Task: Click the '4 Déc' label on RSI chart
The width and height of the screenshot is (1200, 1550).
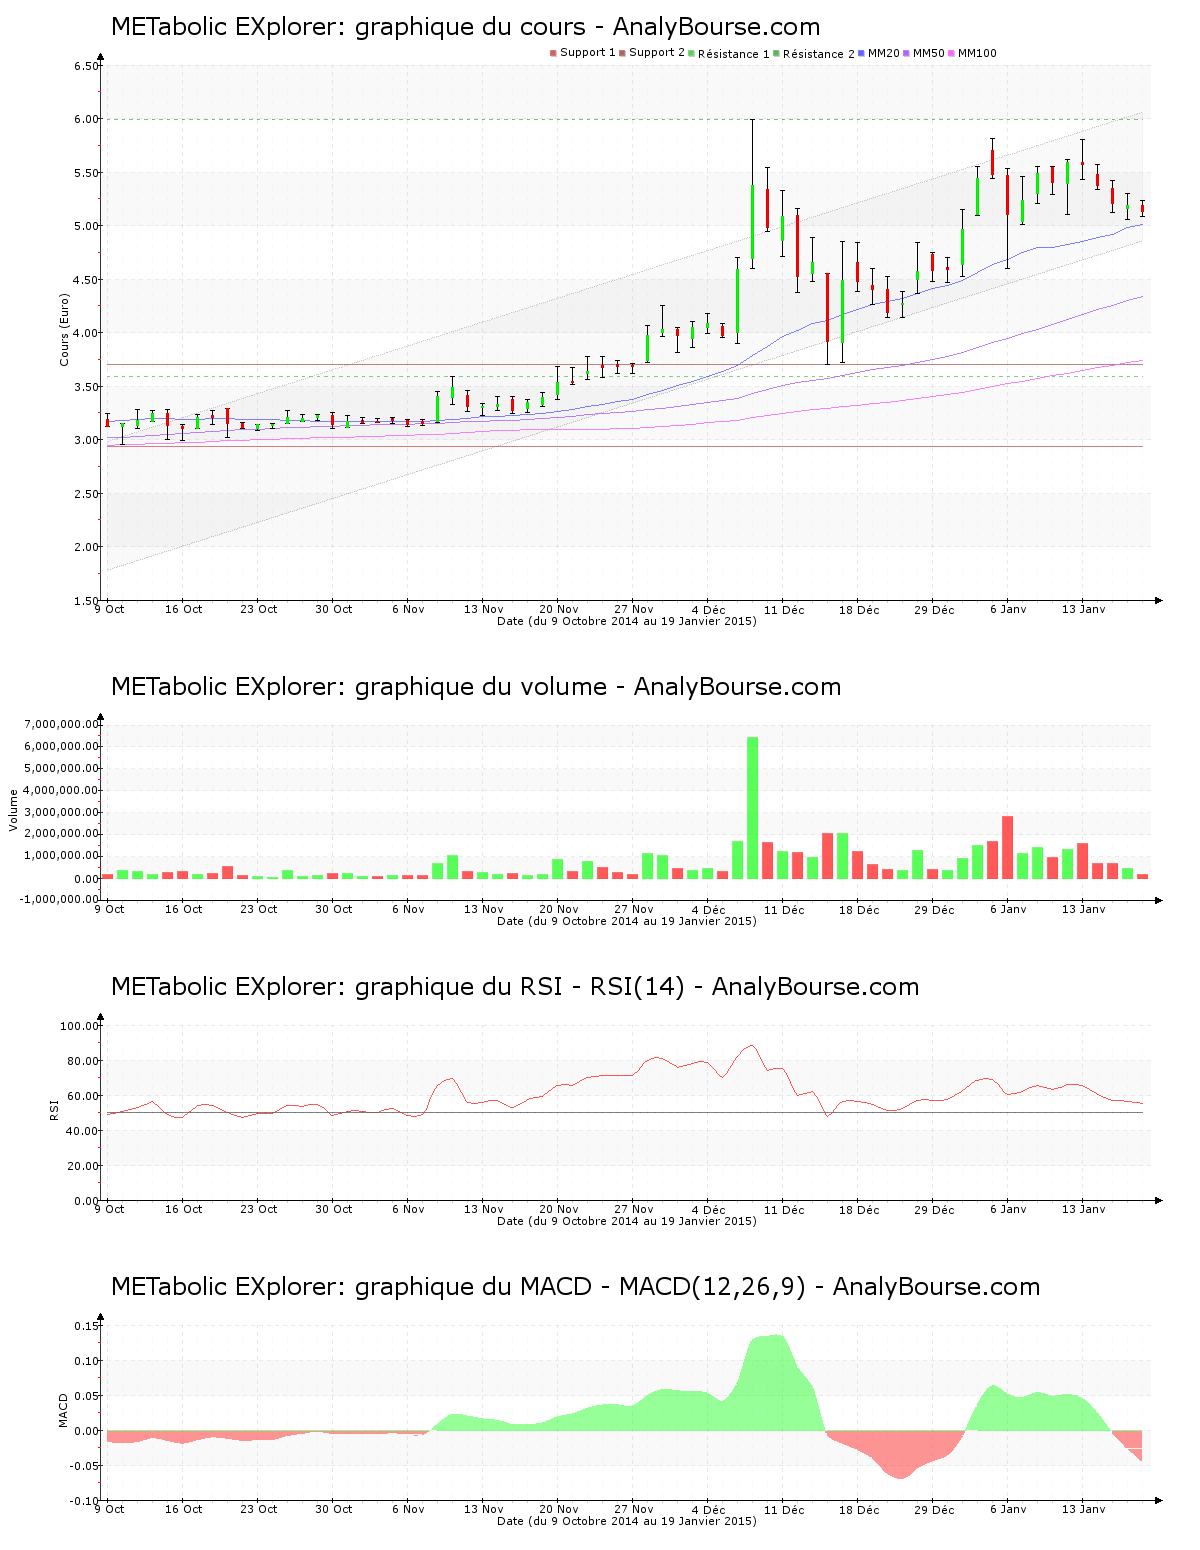Action: point(709,1209)
